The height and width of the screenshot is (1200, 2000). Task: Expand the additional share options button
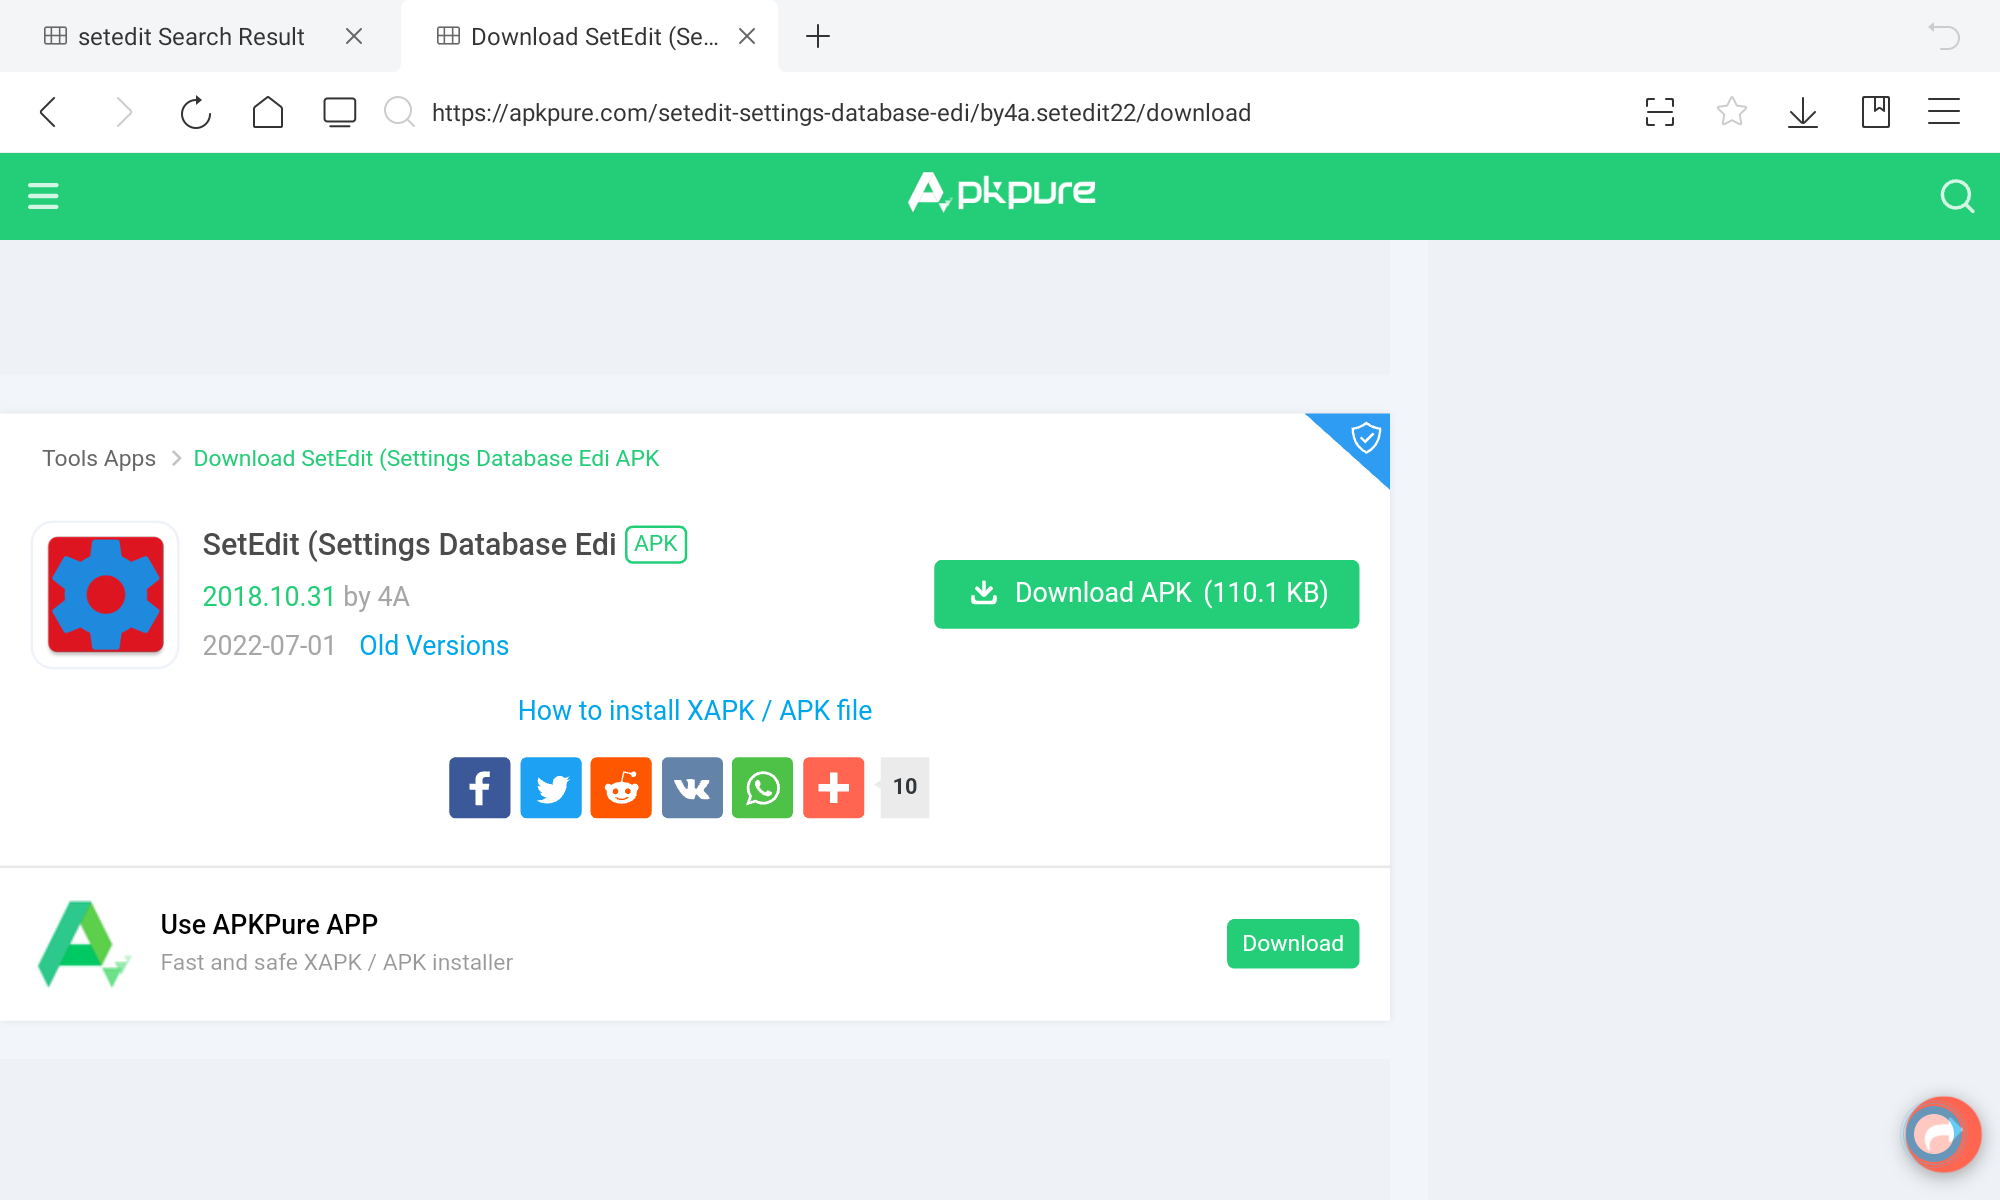[833, 786]
